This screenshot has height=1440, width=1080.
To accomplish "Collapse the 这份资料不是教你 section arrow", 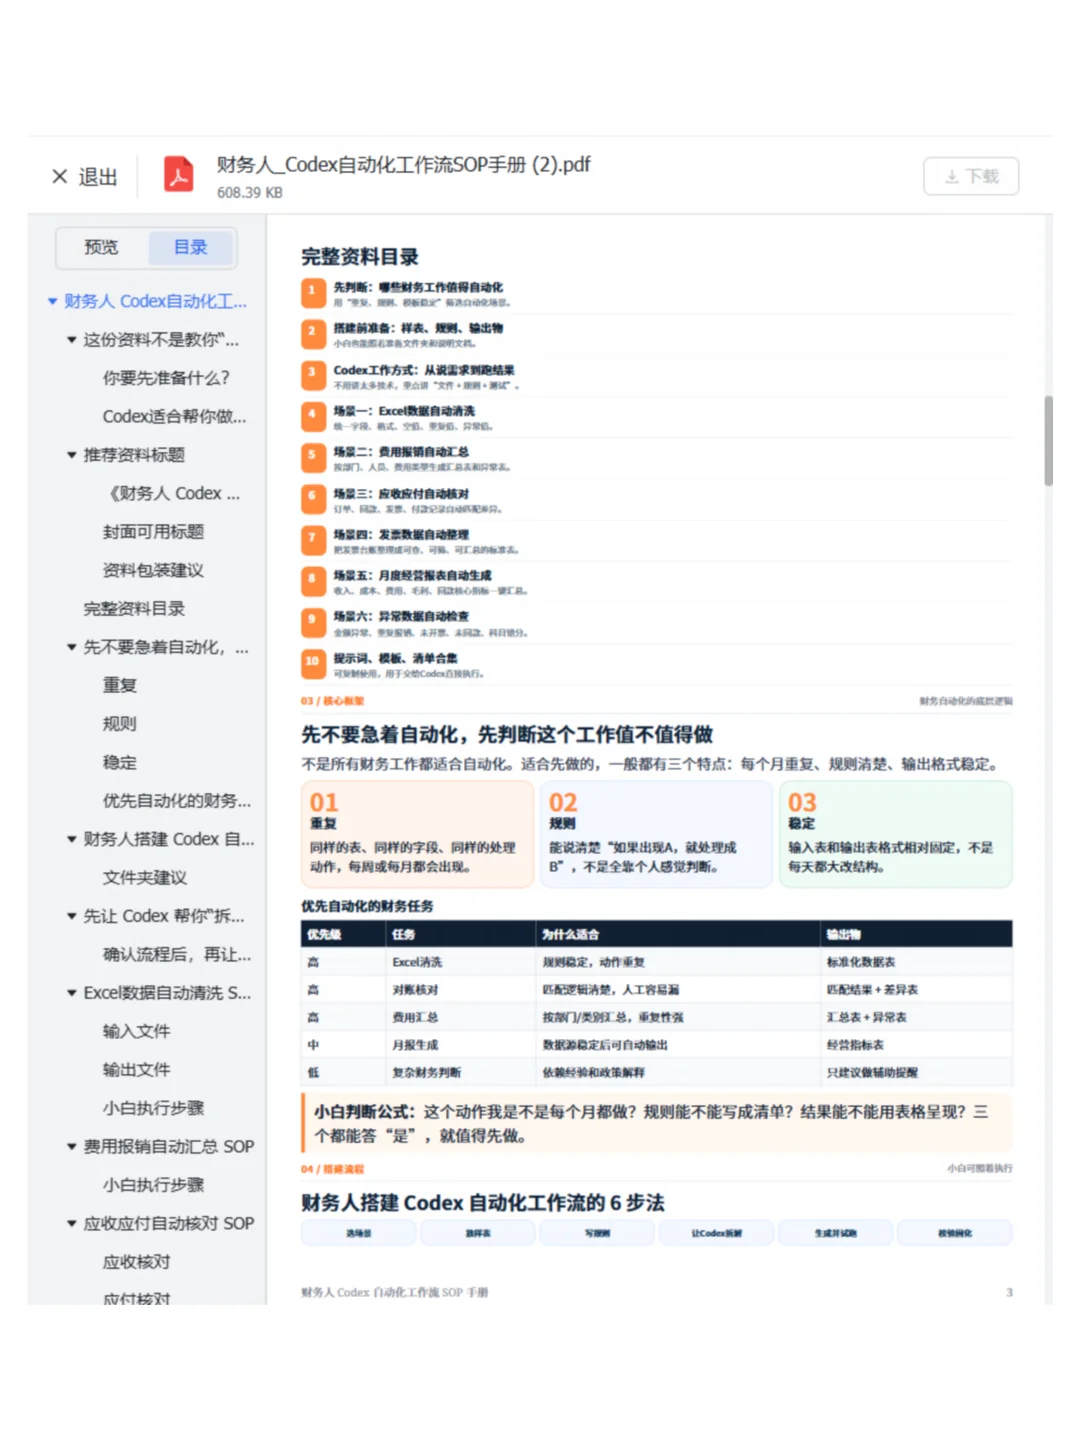I will pyautogui.click(x=72, y=340).
